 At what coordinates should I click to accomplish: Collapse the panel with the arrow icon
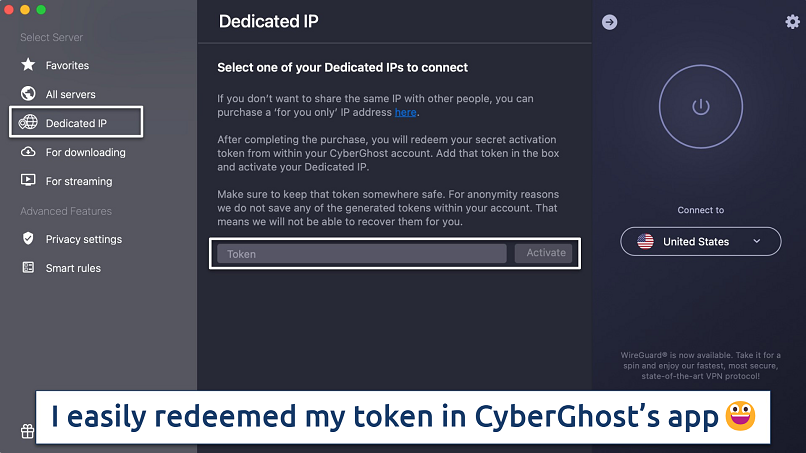pos(609,22)
